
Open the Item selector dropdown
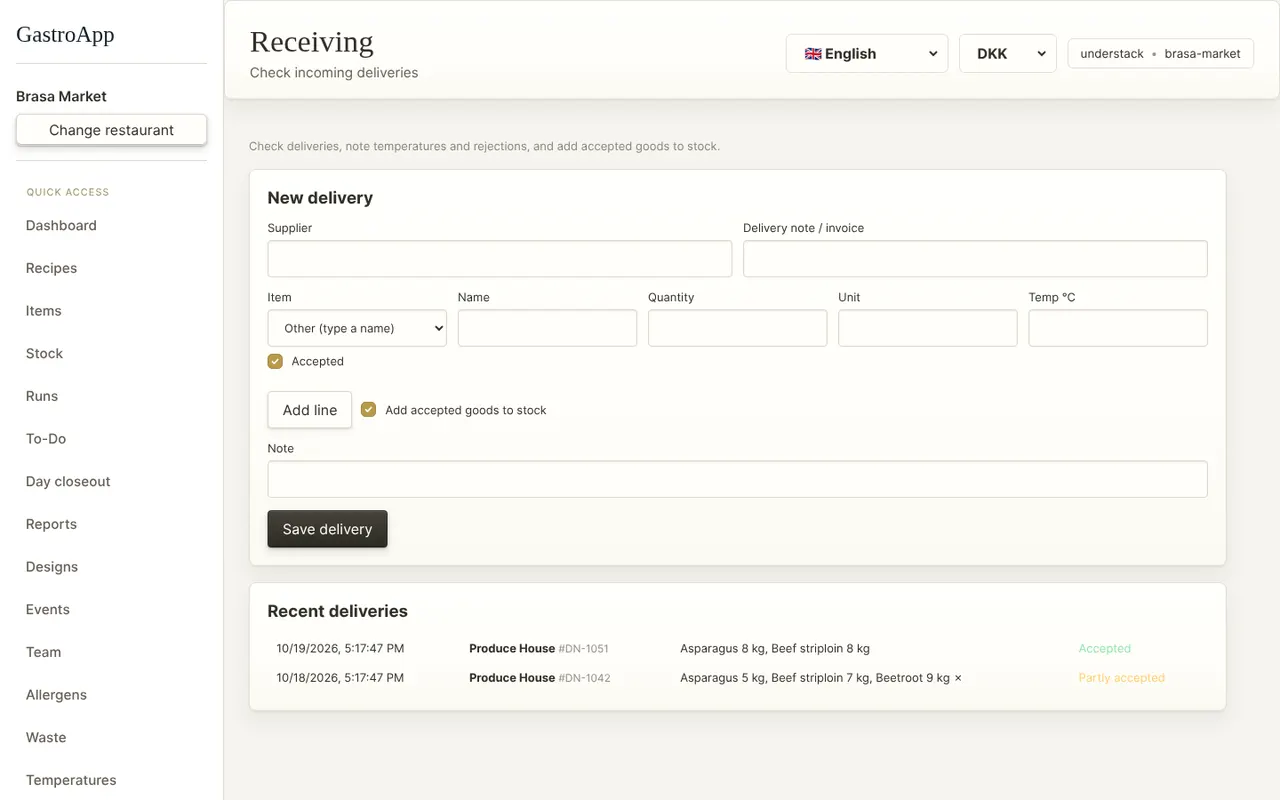pyautogui.click(x=357, y=328)
